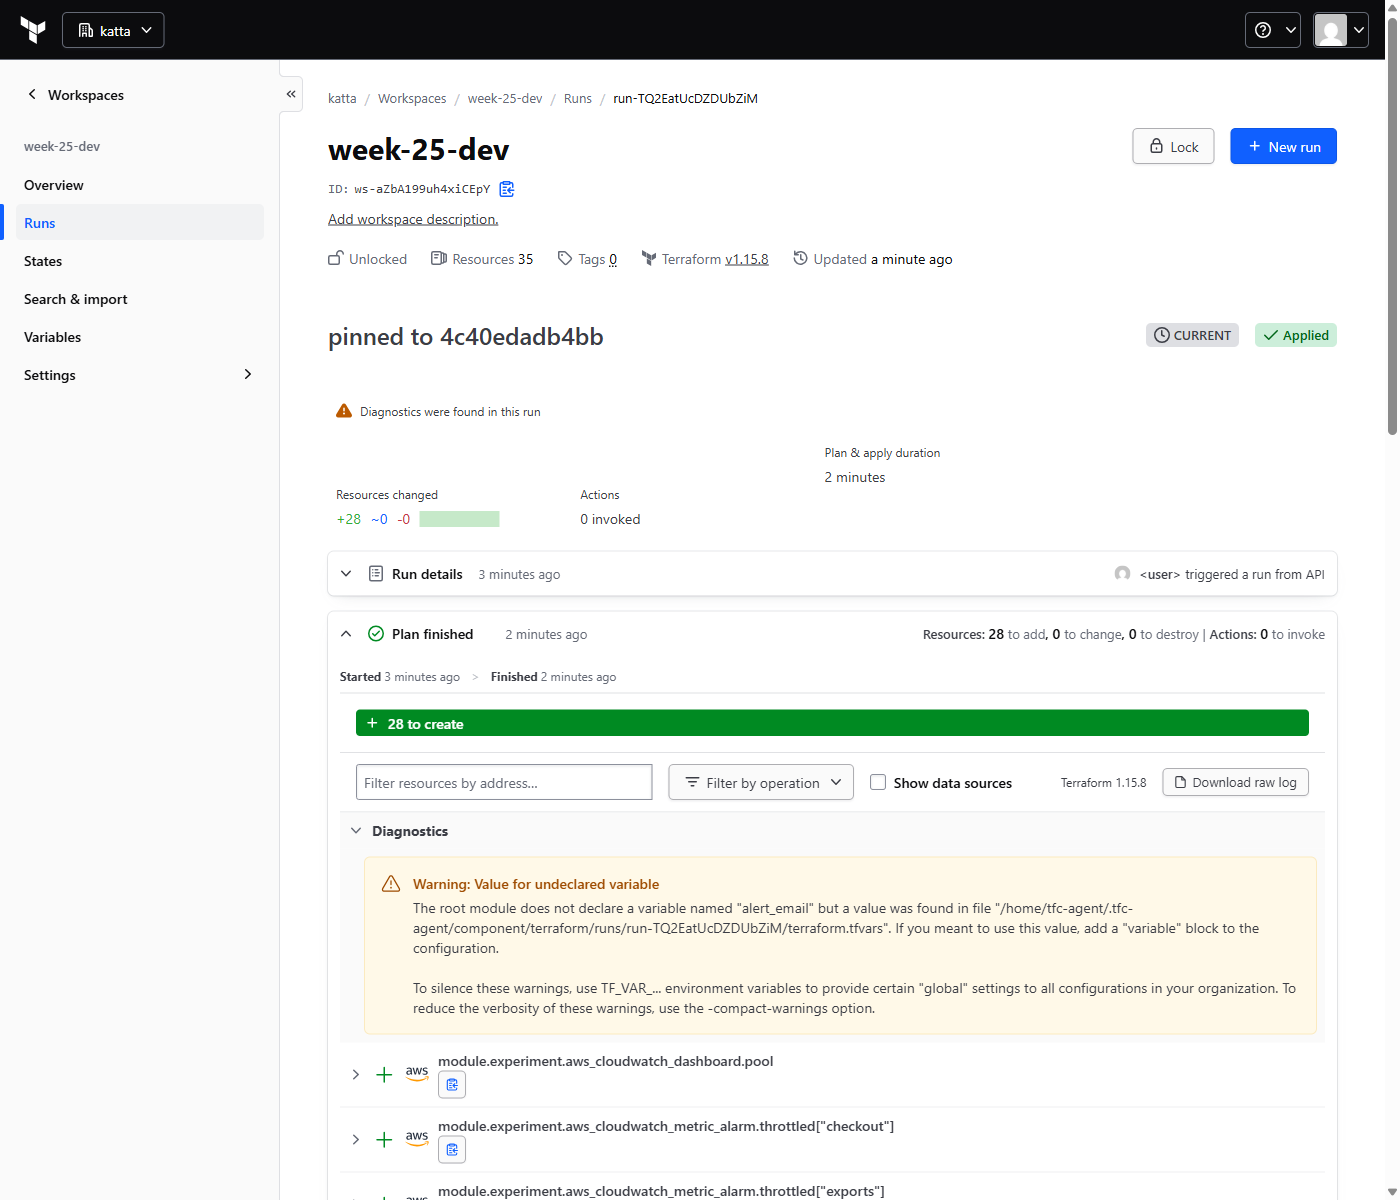This screenshot has width=1400, height=1200.
Task: Click the back arrow next to Workspaces
Action: [32, 94]
